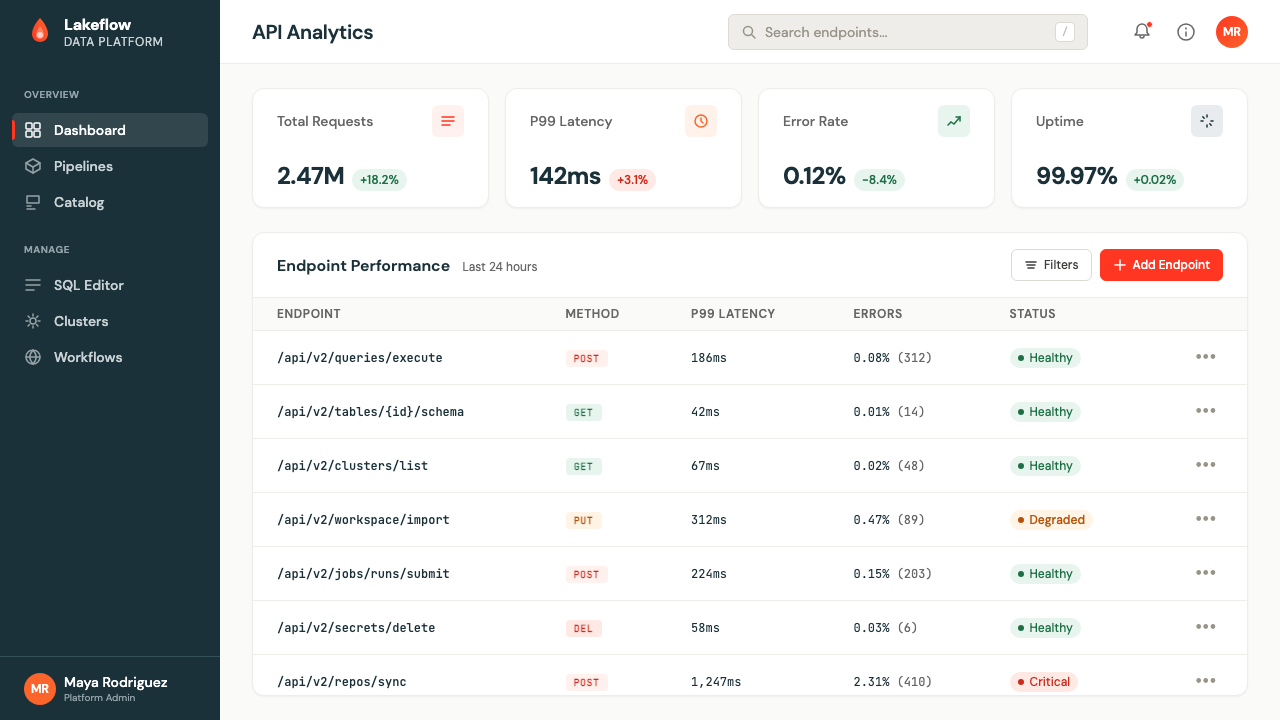Click the 0.47% (89) errors value
Image resolution: width=1280 pixels, height=720 pixels.
click(889, 520)
